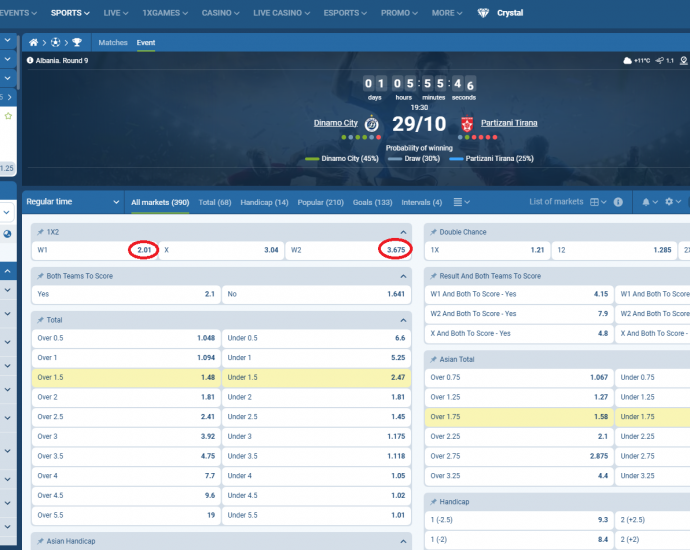Screen dimensions: 690x550
Task: Open Dinamo City team logo
Action: [x=372, y=124]
